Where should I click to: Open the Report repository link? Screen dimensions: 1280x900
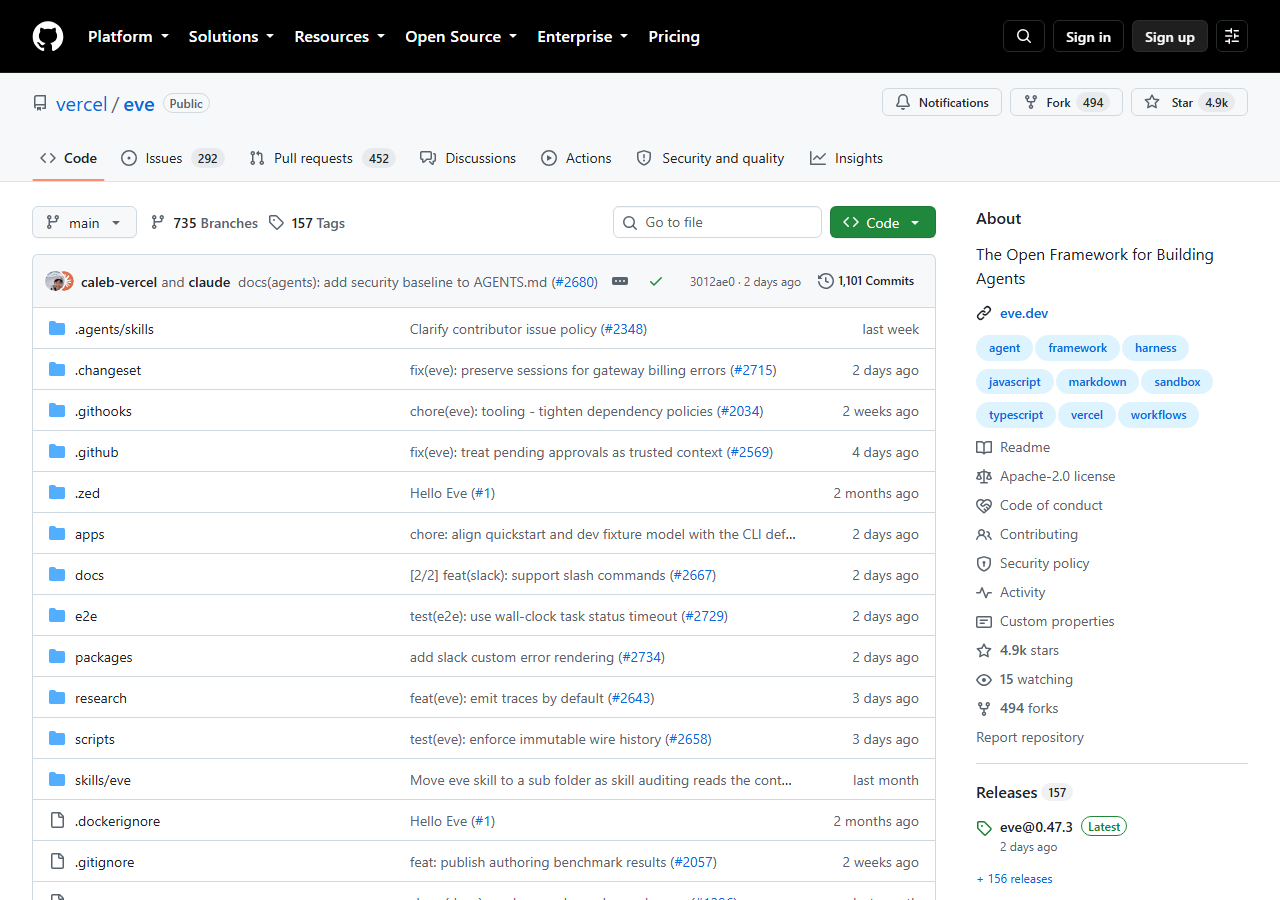1030,737
